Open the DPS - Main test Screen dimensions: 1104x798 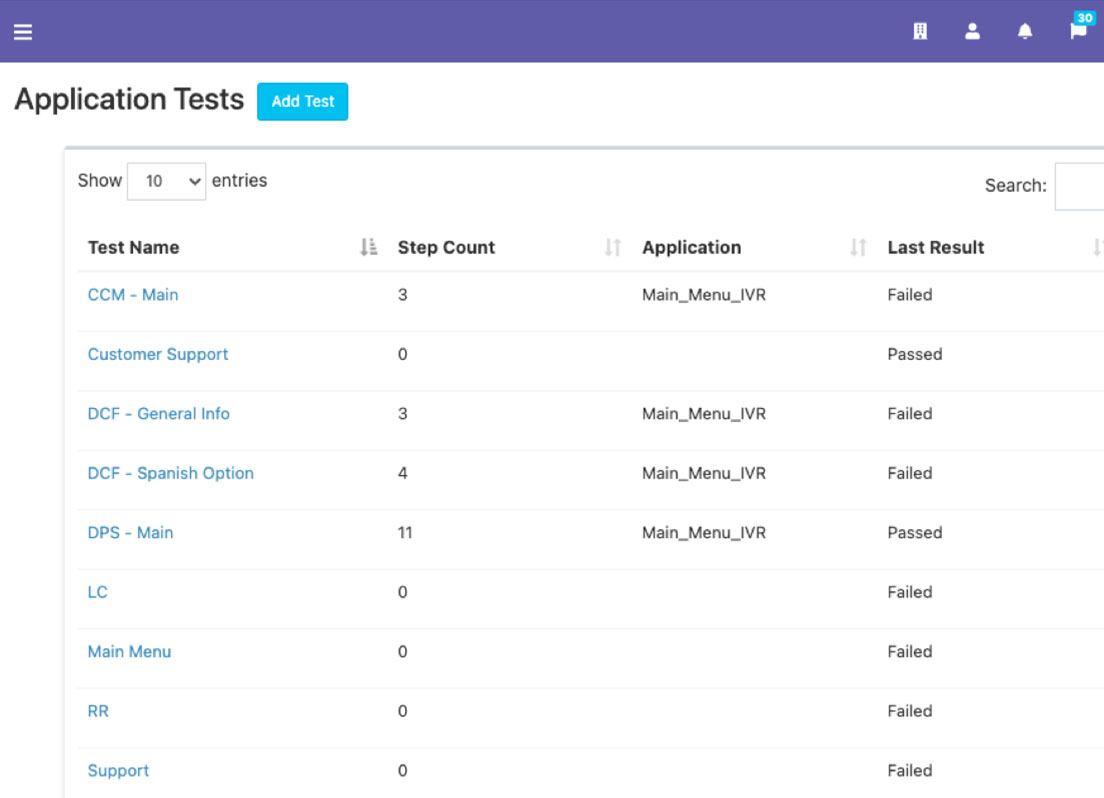[130, 532]
